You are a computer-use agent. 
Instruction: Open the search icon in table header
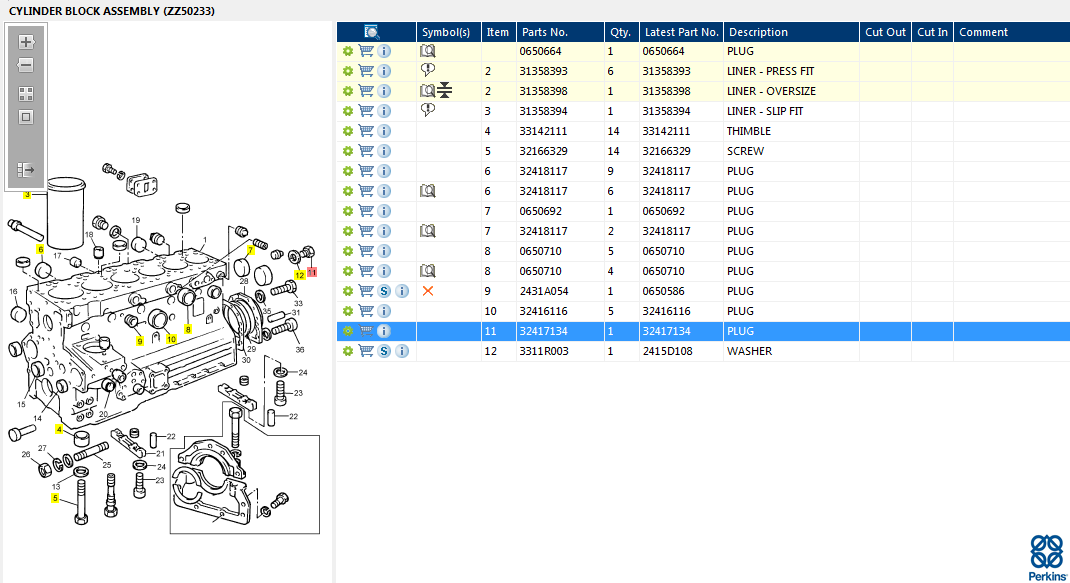[372, 32]
